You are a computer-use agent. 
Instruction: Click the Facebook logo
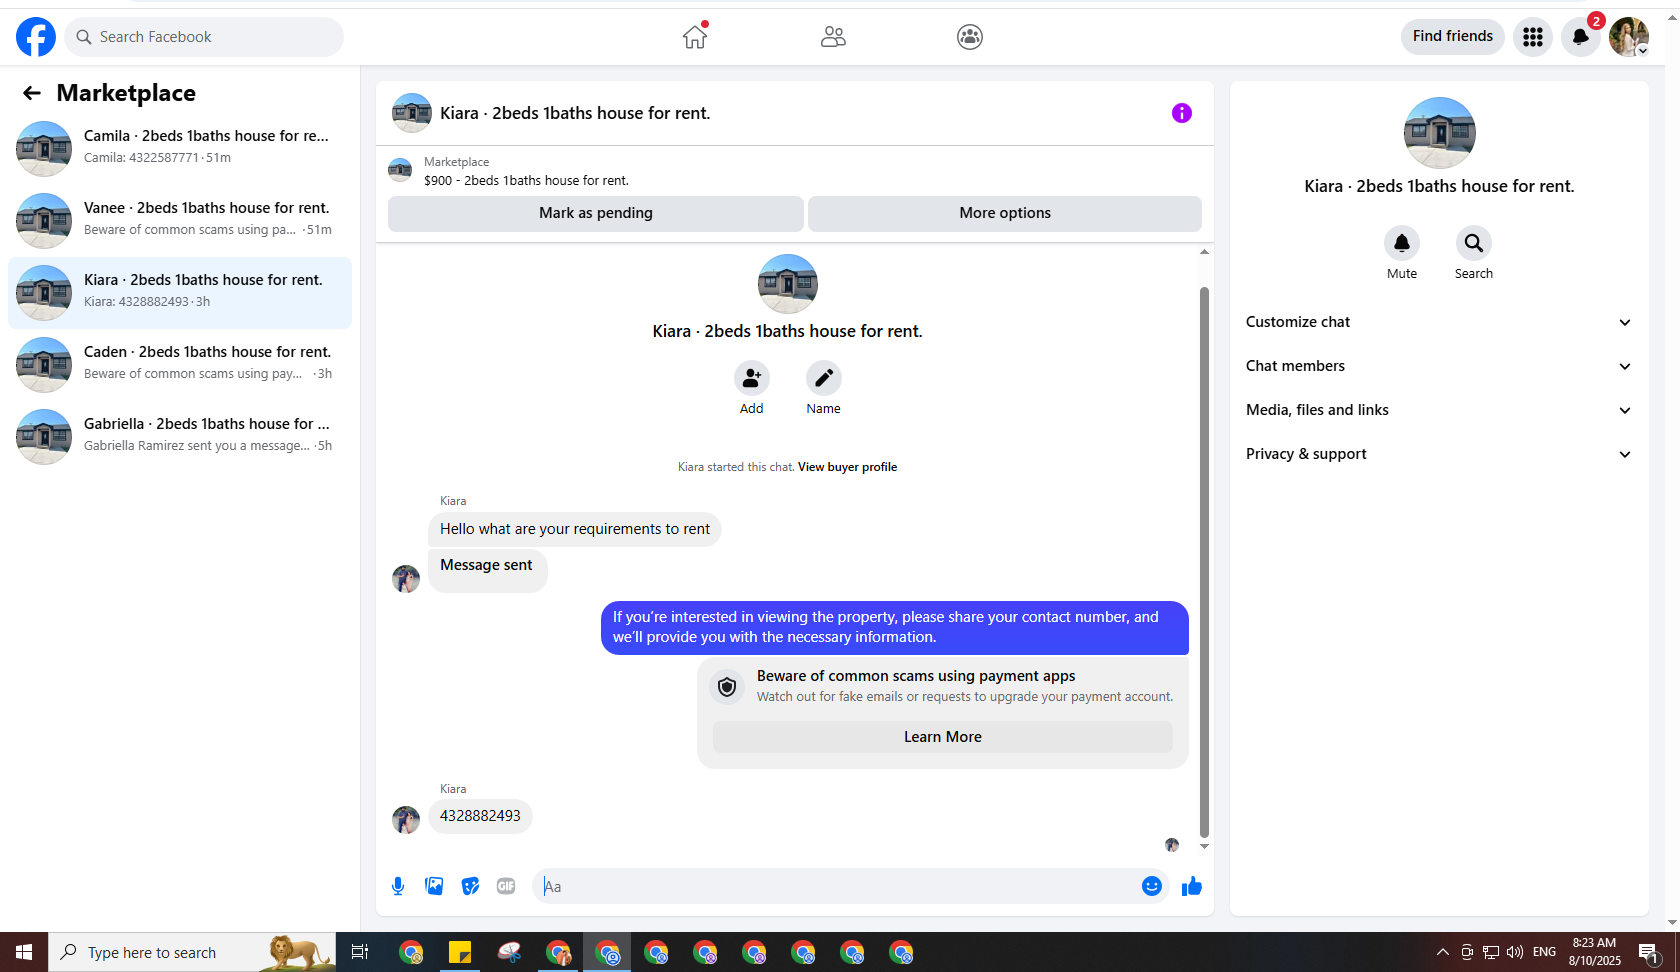[36, 37]
